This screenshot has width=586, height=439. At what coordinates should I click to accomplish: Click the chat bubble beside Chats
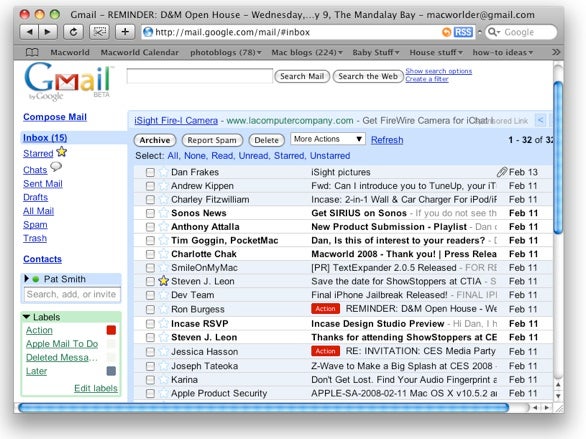(x=56, y=167)
